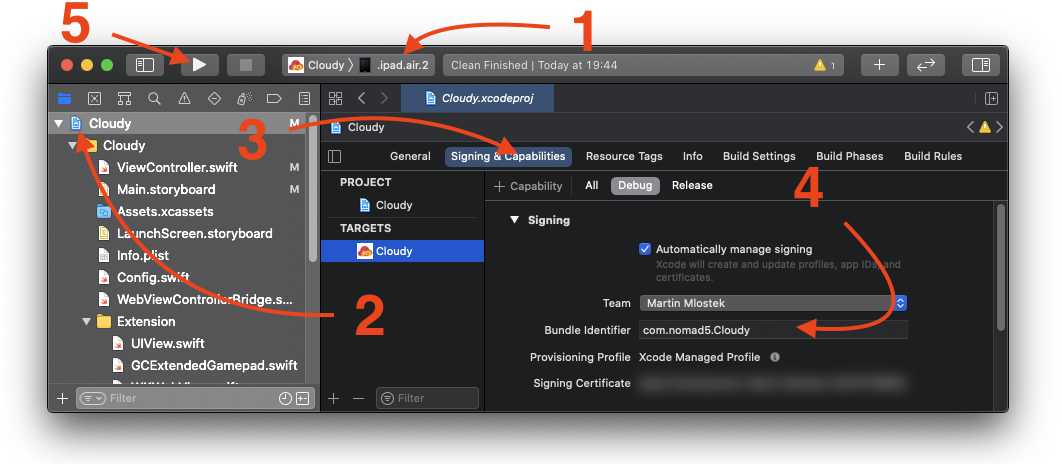Image resolution: width=1062 pixels, height=464 pixels.
Task: Click the Bundle Identifier field
Action: point(773,330)
